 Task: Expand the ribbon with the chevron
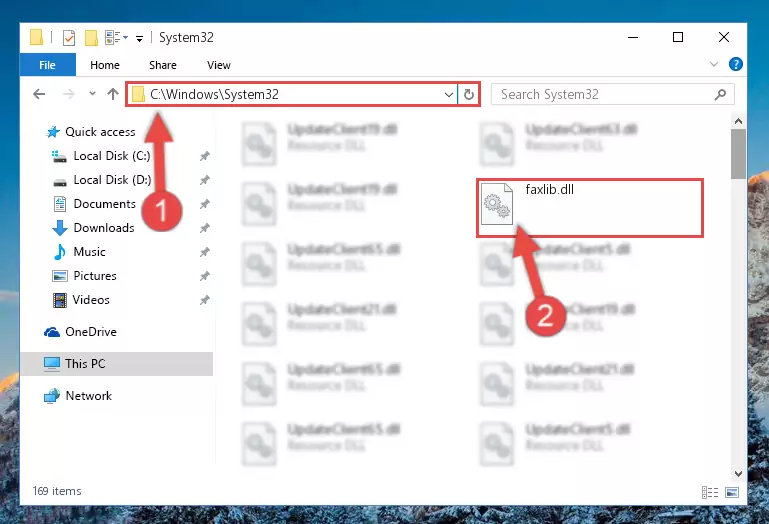[x=714, y=64]
